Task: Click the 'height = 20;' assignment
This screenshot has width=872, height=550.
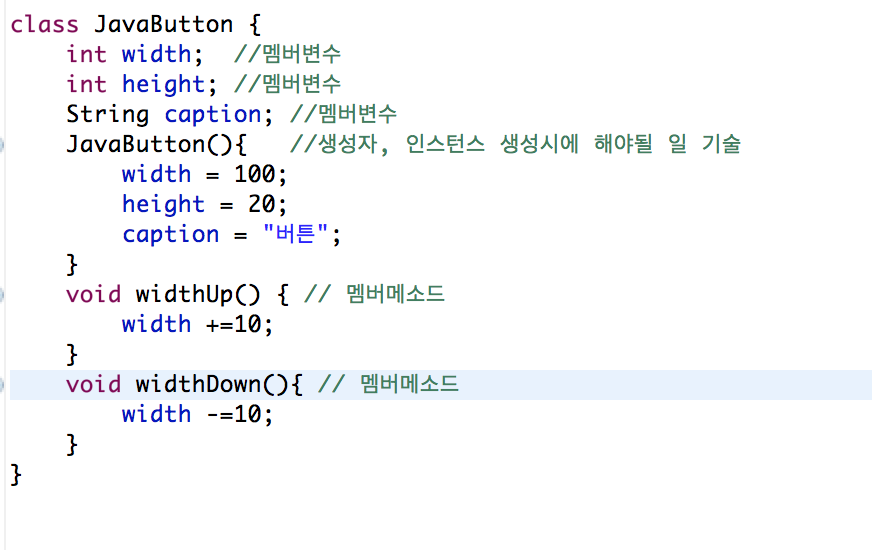Action: point(204,205)
